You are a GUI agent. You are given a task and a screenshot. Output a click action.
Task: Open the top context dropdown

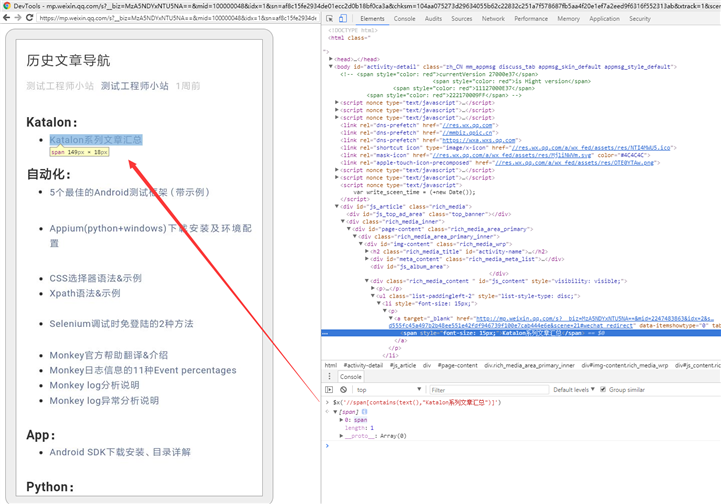click(x=389, y=389)
